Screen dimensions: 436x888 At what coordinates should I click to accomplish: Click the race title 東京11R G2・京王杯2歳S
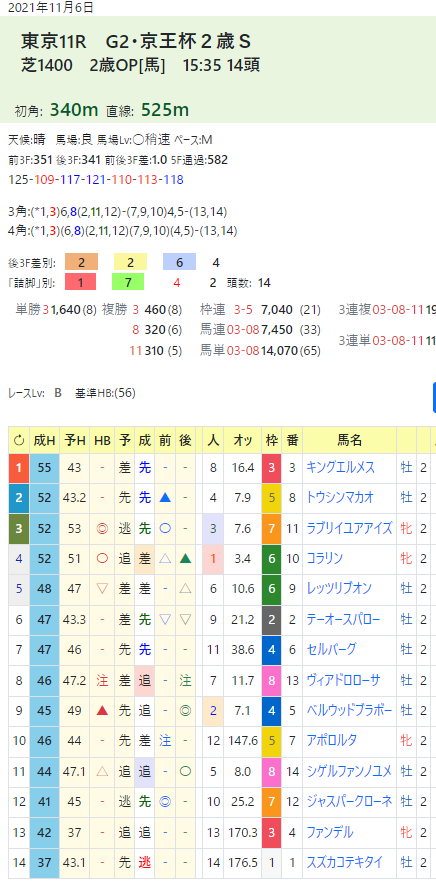pos(136,41)
